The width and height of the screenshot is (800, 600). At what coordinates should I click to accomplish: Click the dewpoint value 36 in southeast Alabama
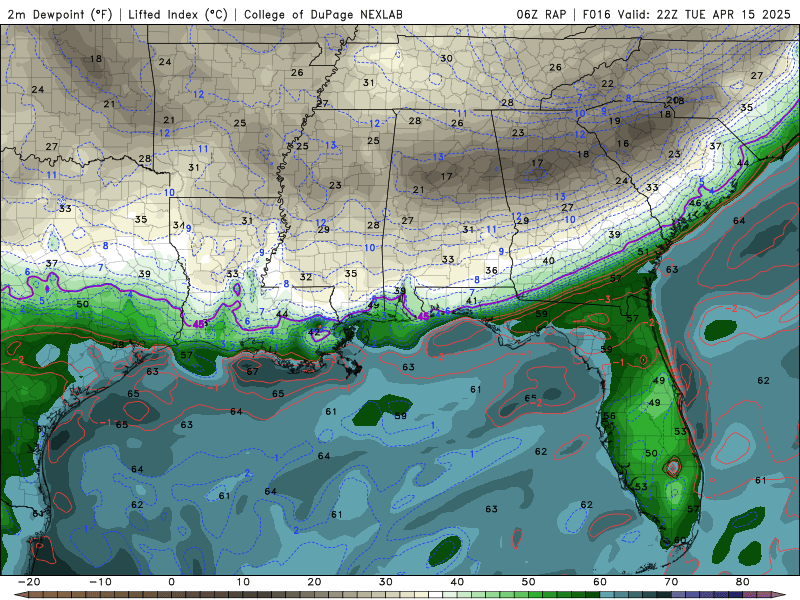491,270
